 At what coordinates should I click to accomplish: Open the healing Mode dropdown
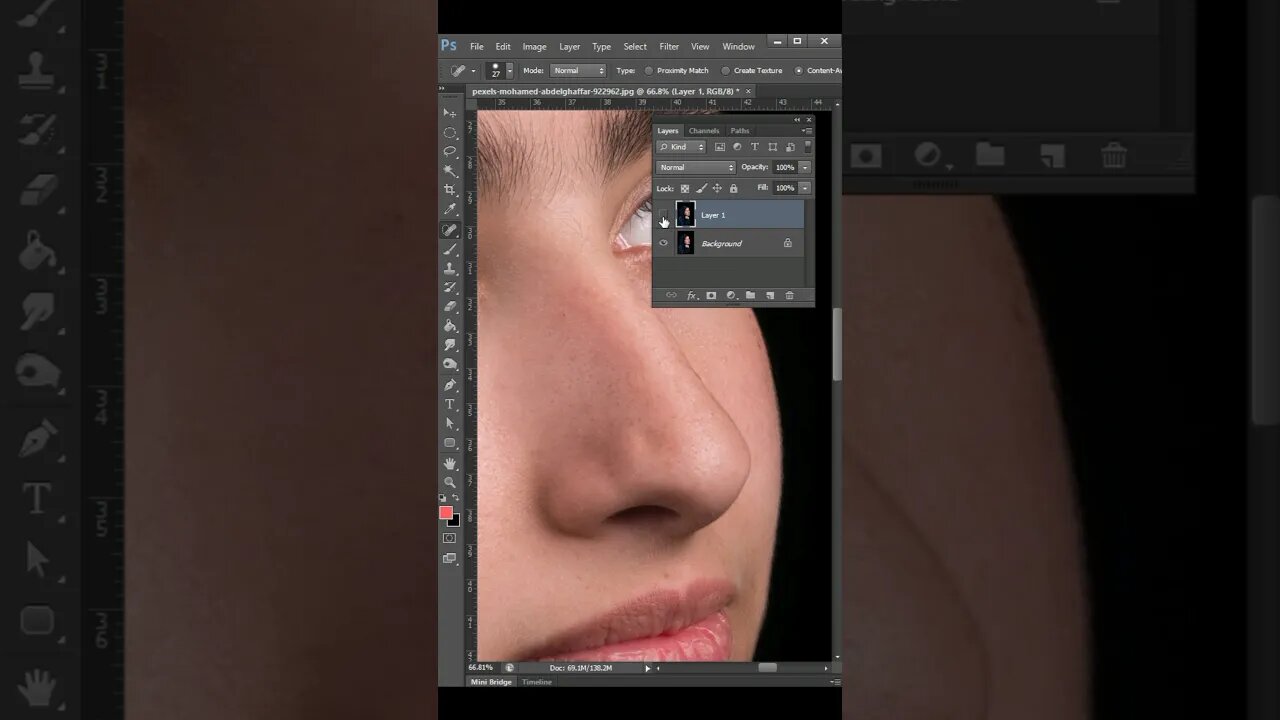(579, 71)
